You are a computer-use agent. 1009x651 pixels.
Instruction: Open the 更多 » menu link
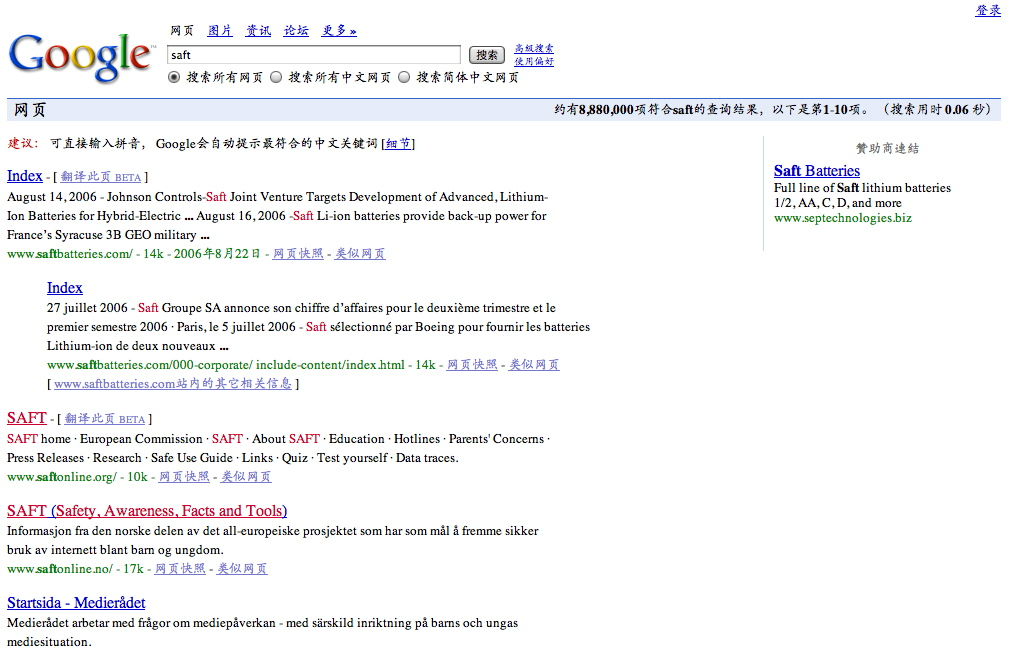coord(339,30)
